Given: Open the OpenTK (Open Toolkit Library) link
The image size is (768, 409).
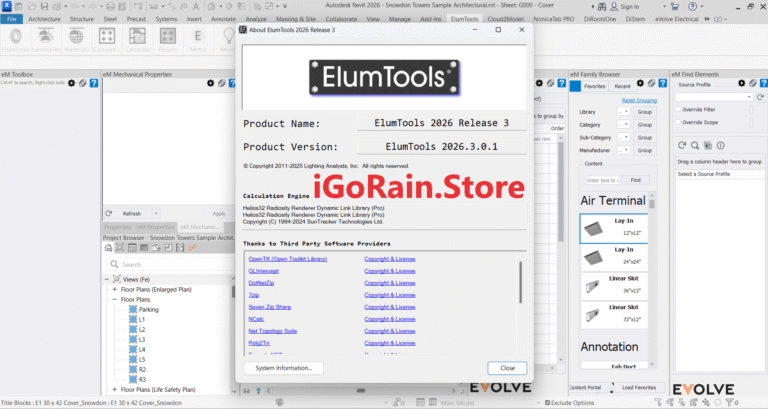Looking at the screenshot, I should point(288,259).
